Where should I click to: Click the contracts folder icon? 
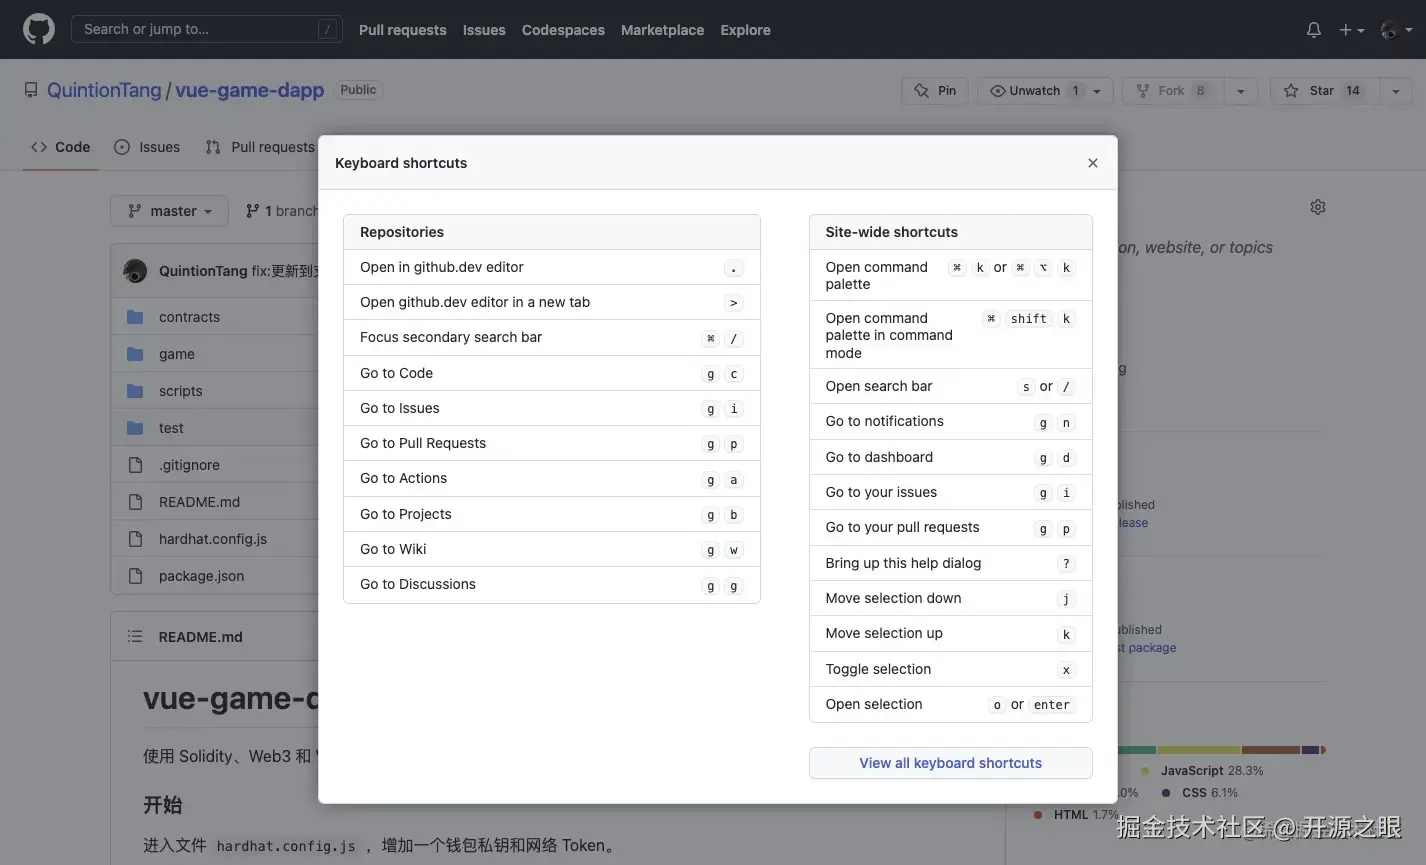(135, 317)
